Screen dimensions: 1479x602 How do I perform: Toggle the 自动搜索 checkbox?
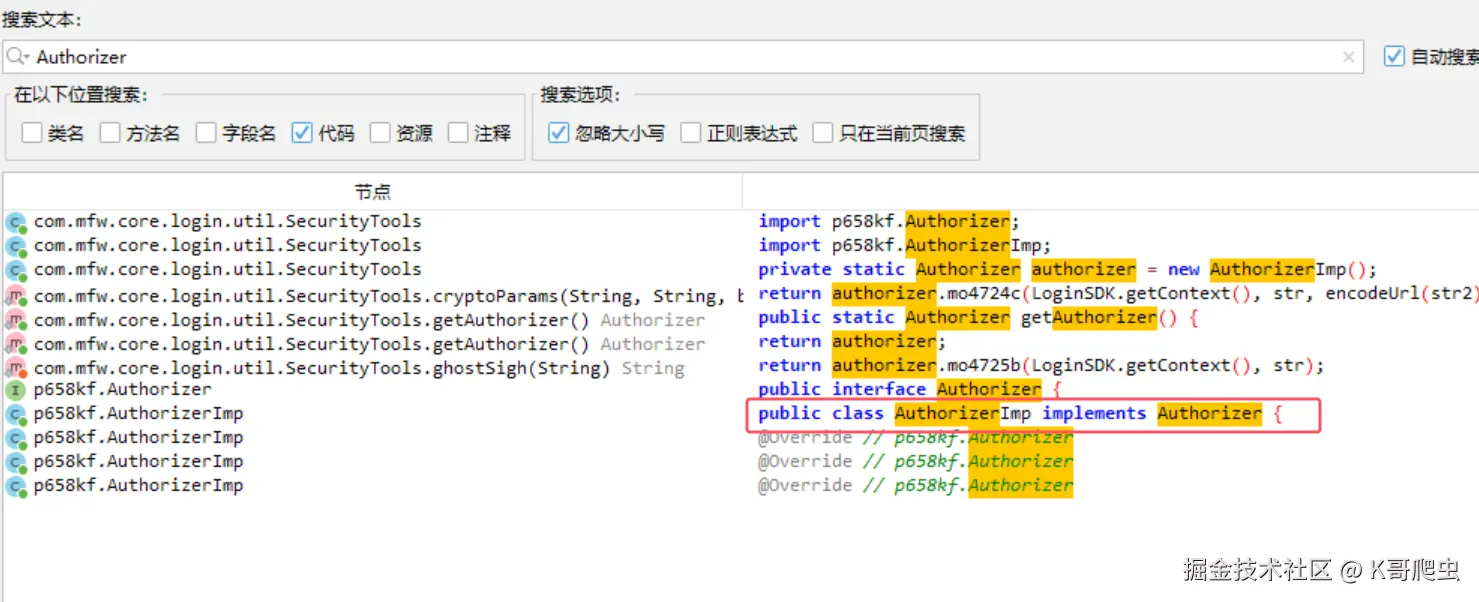pyautogui.click(x=1394, y=57)
